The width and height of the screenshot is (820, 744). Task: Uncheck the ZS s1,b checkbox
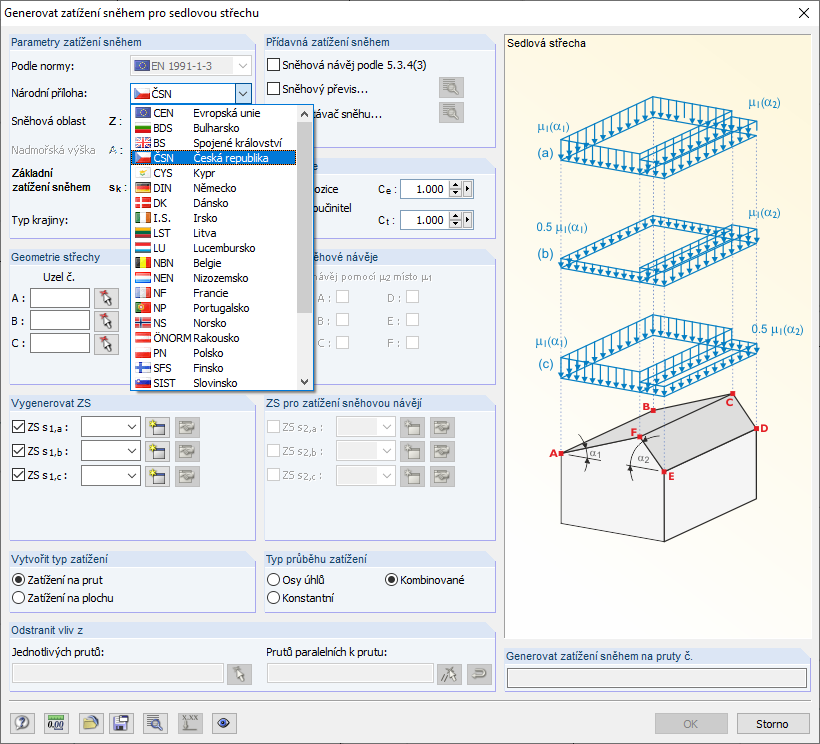coord(18,450)
